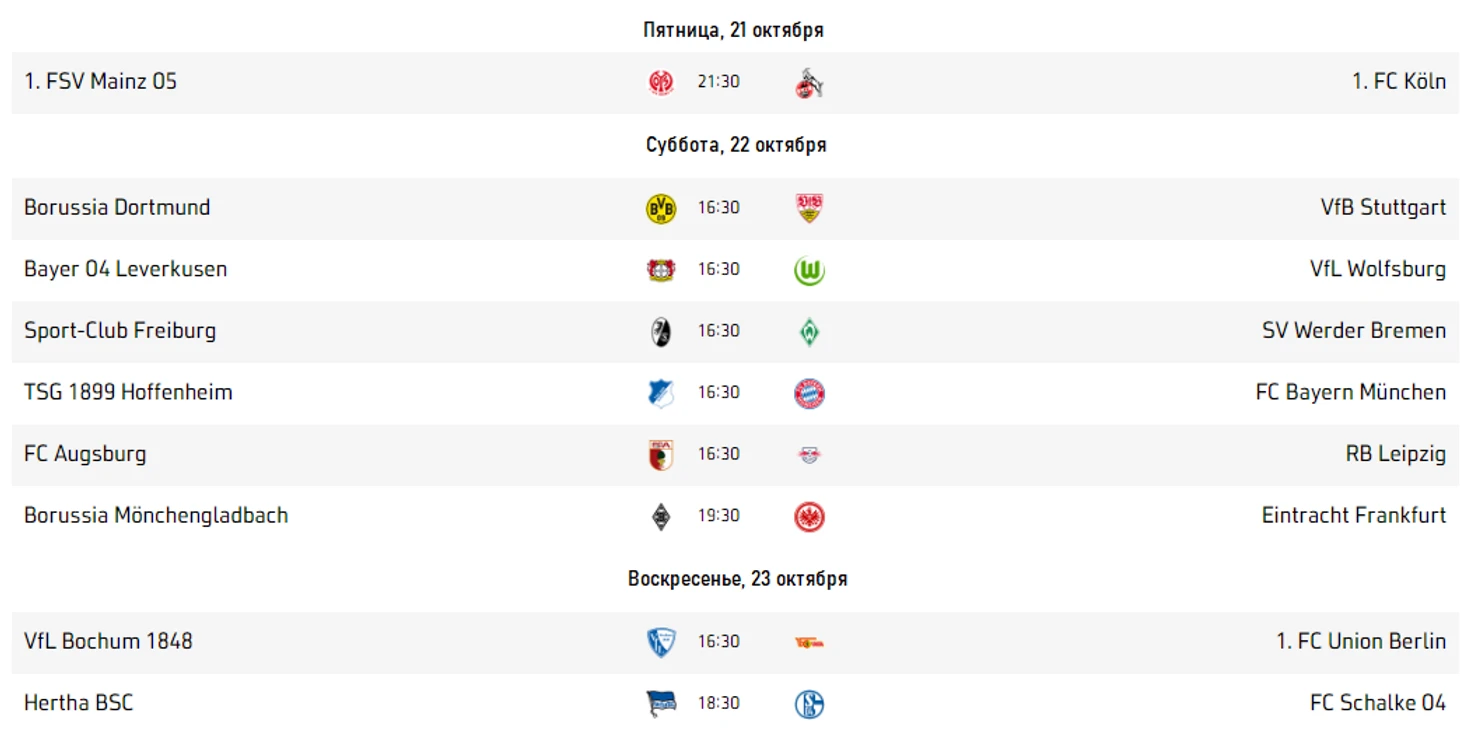Click the Schalke 04 blue crest
This screenshot has width=1460, height=736.
point(809,704)
